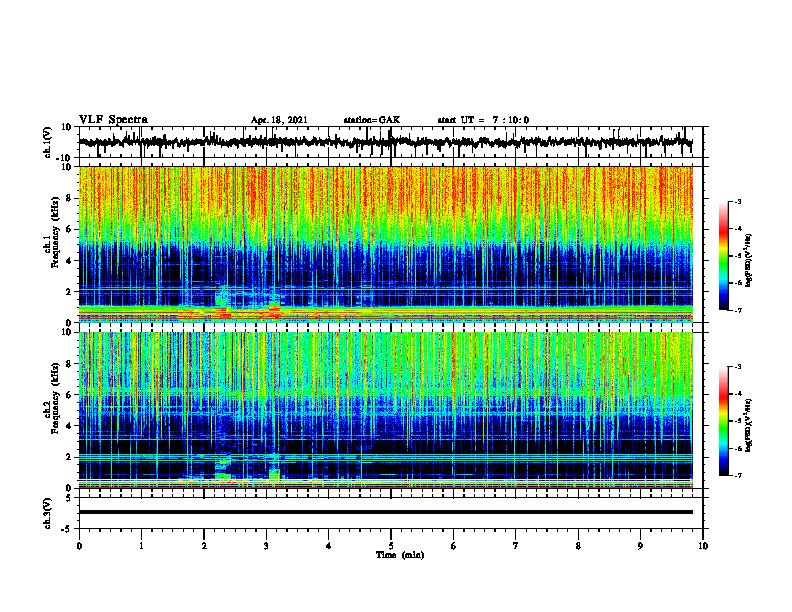
Task: Click the "1" tick on Time axis
Action: pyautogui.click(x=141, y=546)
